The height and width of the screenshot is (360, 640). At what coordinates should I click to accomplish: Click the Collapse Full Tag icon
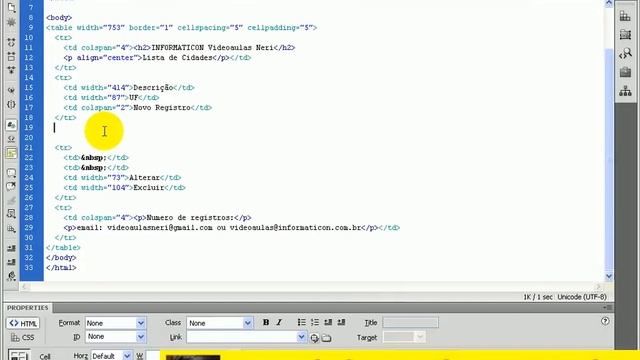(11, 42)
